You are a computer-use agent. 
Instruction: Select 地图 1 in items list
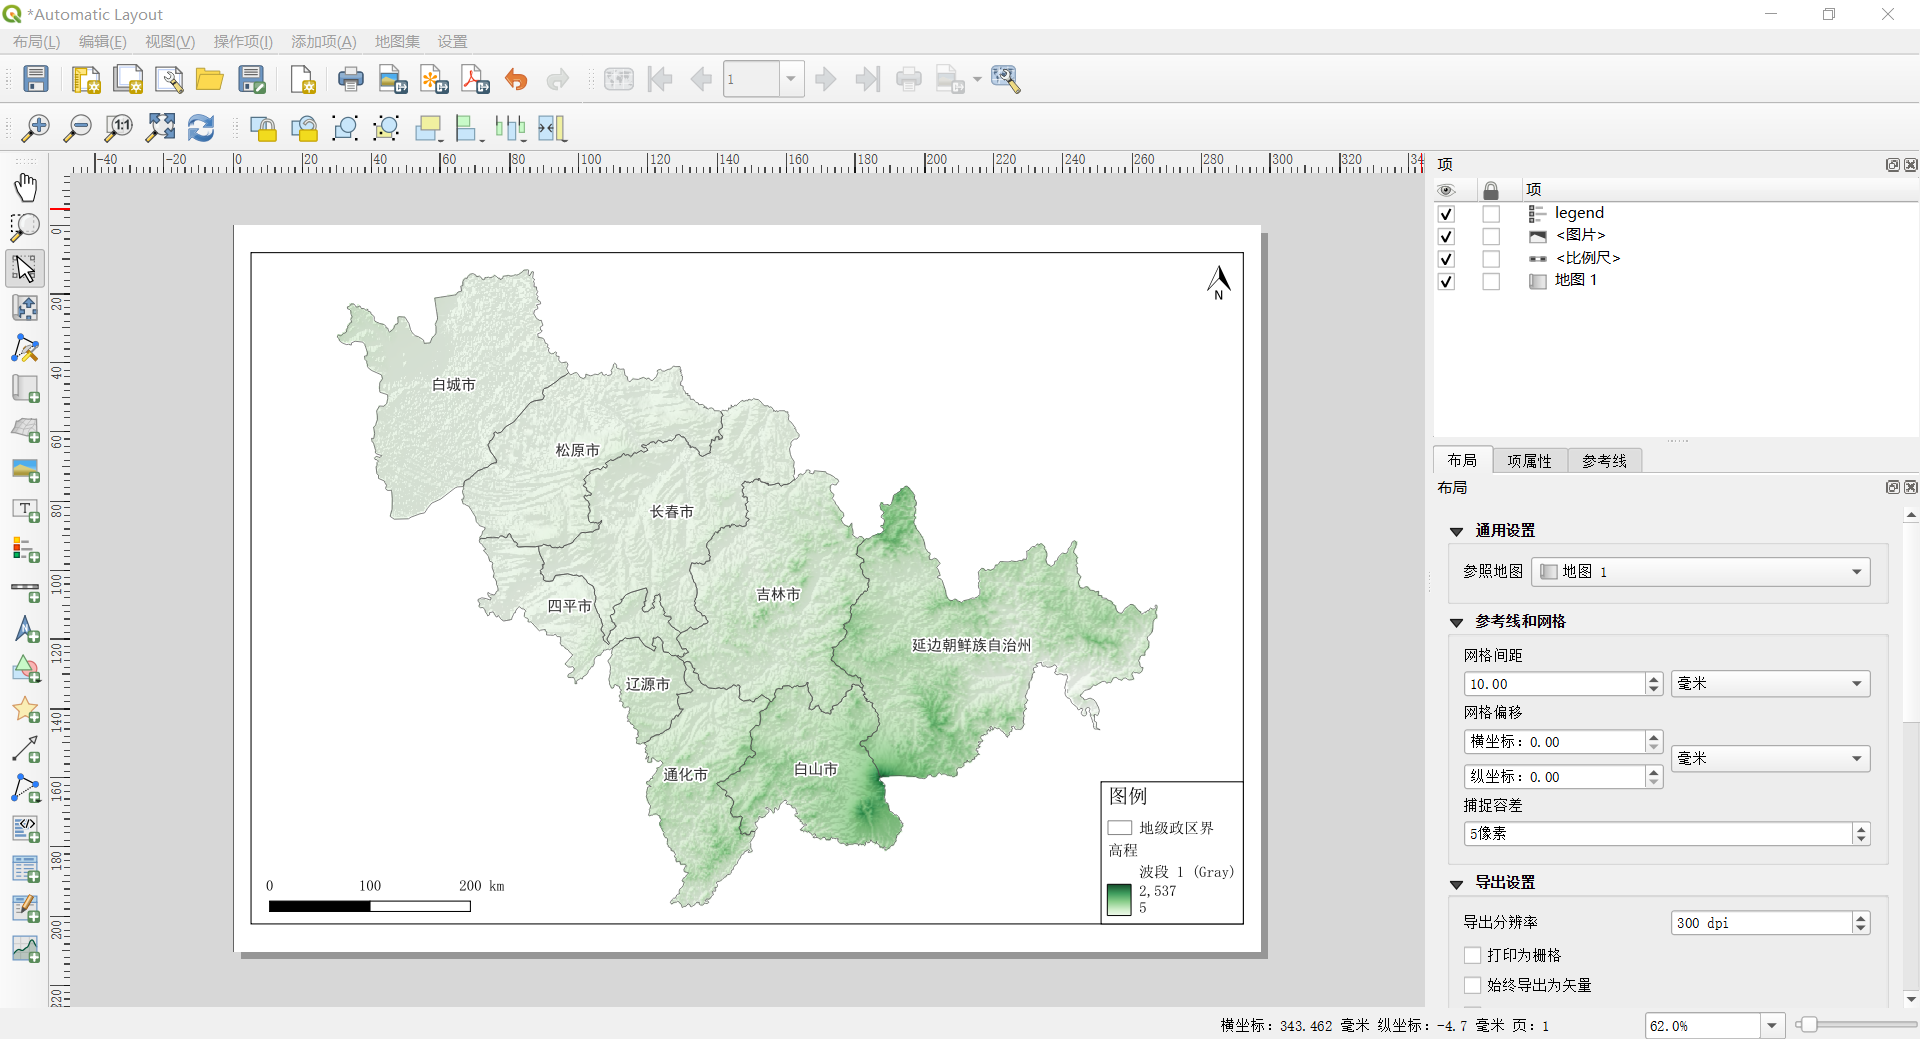[x=1575, y=281]
